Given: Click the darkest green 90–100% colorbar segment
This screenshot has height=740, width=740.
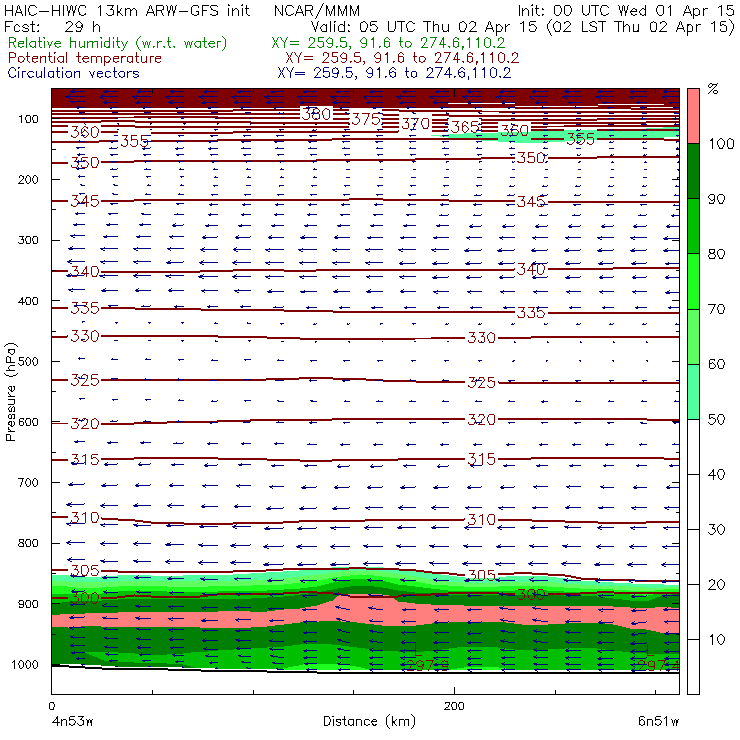Looking at the screenshot, I should coord(693,171).
